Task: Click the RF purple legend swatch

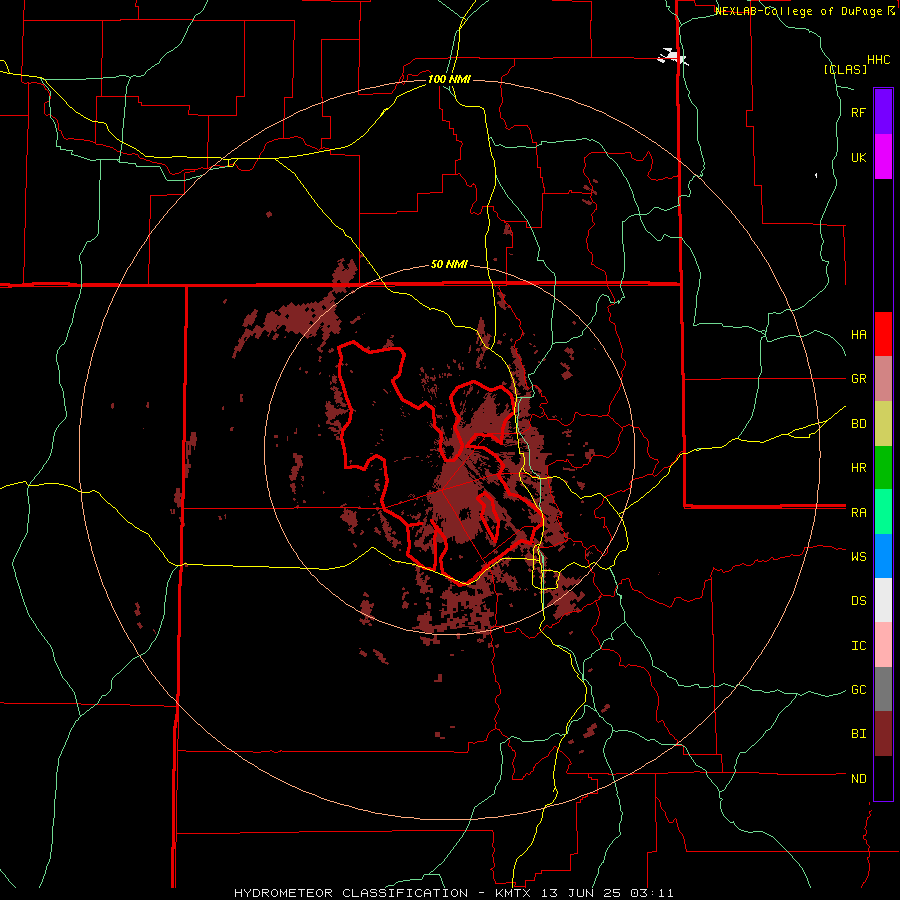Action: tap(883, 112)
